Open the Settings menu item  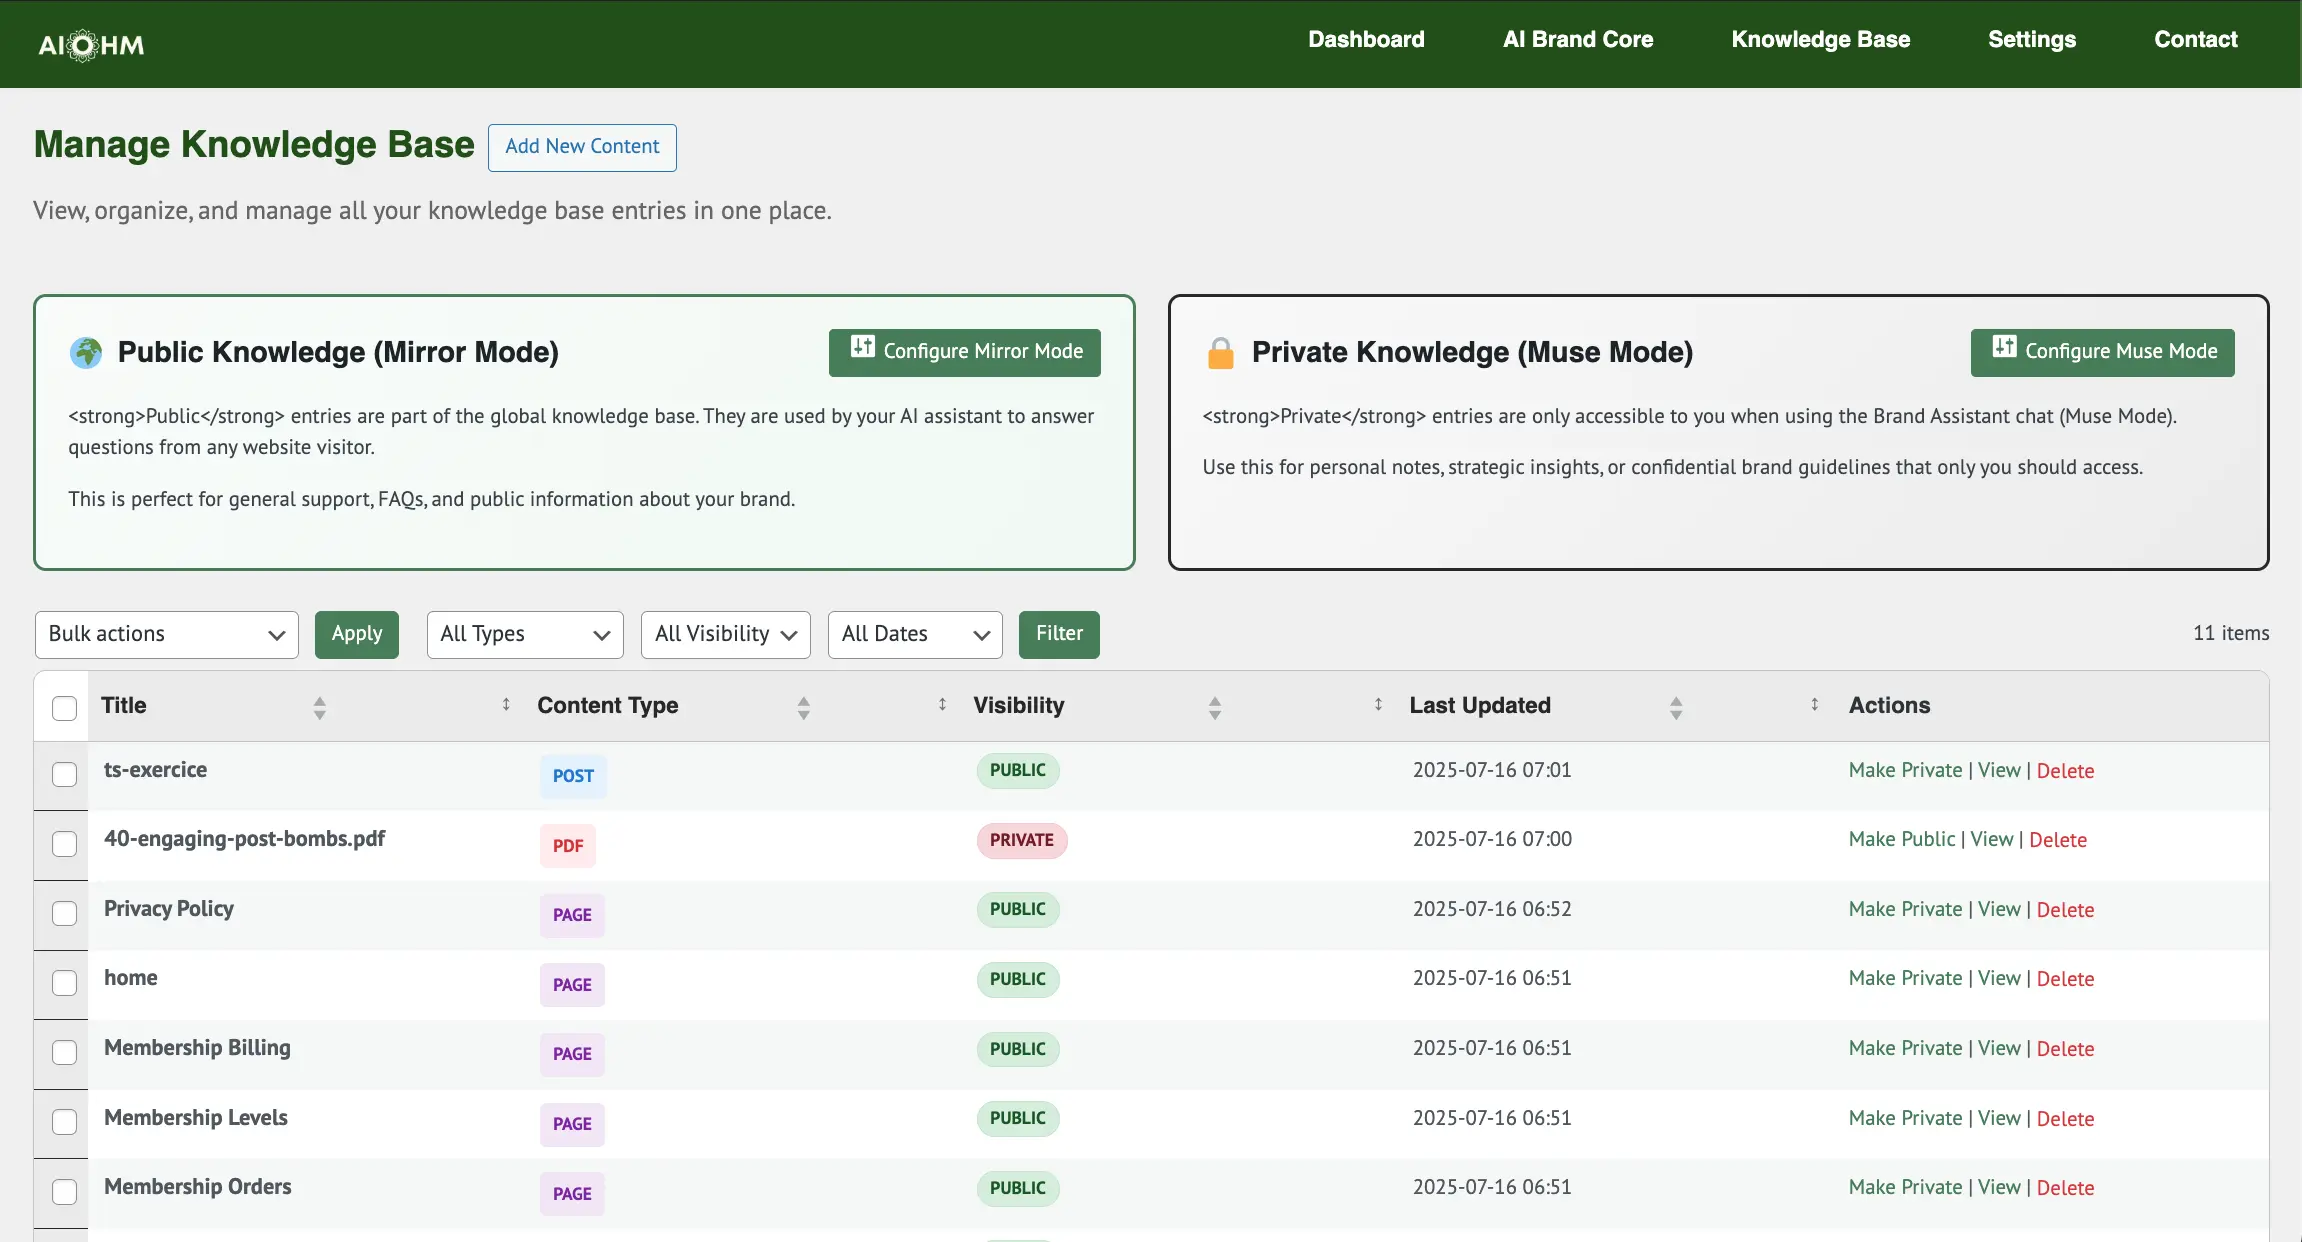(x=2031, y=40)
